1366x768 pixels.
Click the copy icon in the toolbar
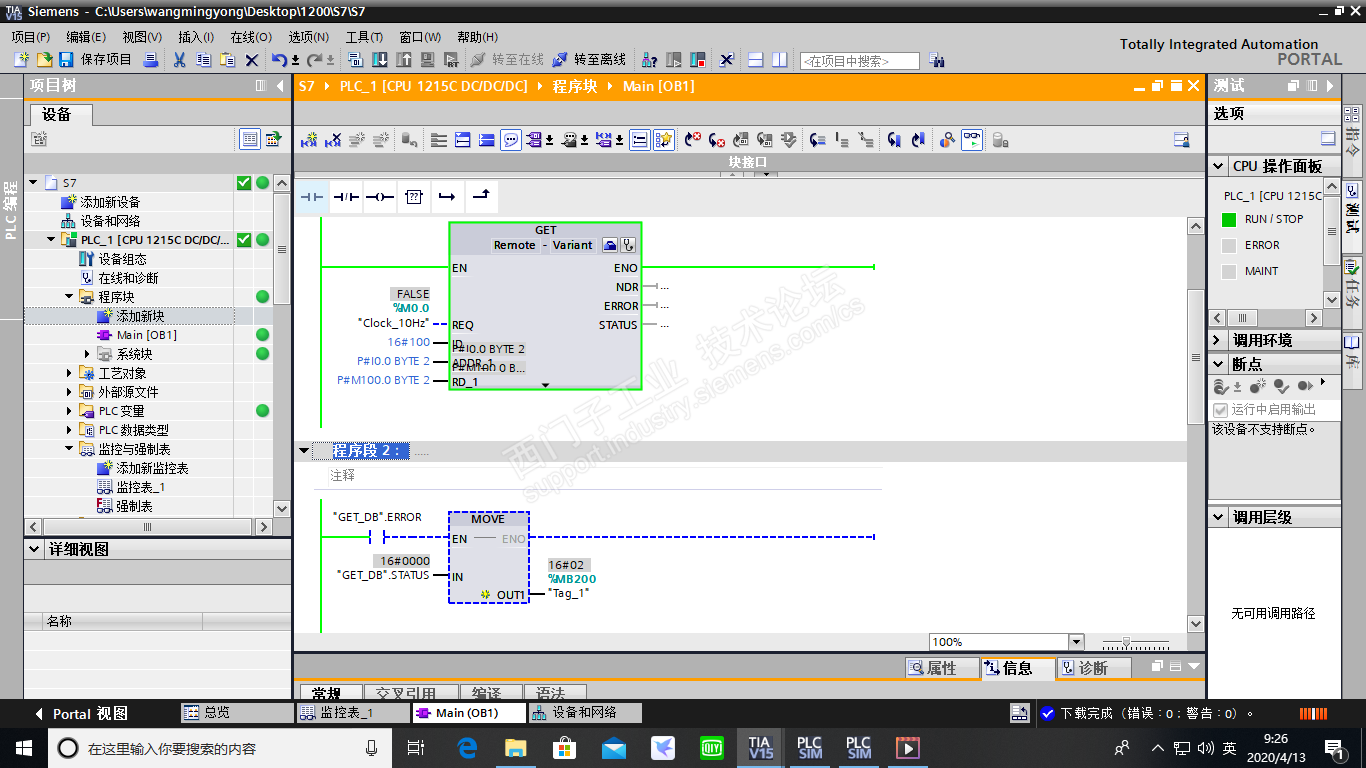(x=203, y=60)
